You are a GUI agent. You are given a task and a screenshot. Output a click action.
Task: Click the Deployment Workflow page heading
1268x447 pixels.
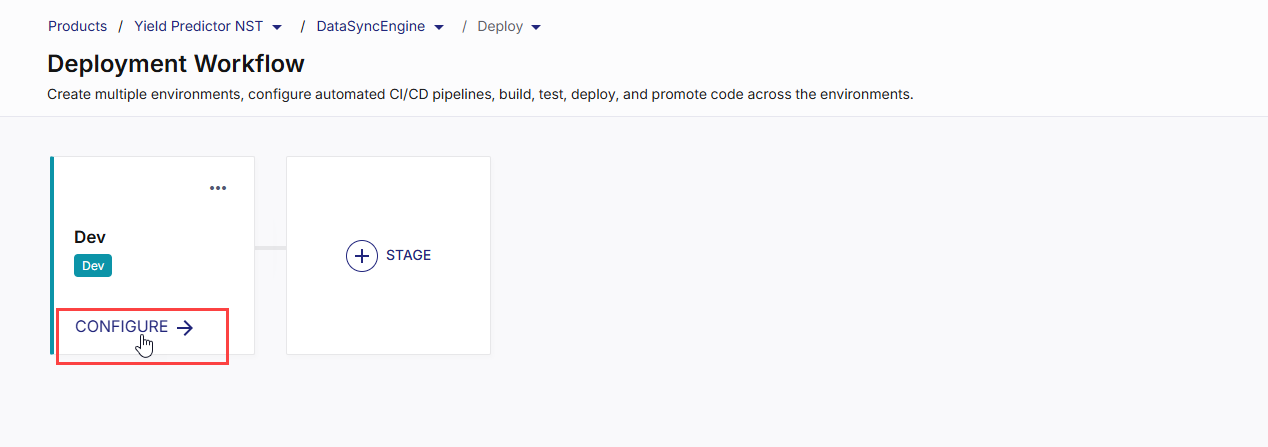coord(176,64)
